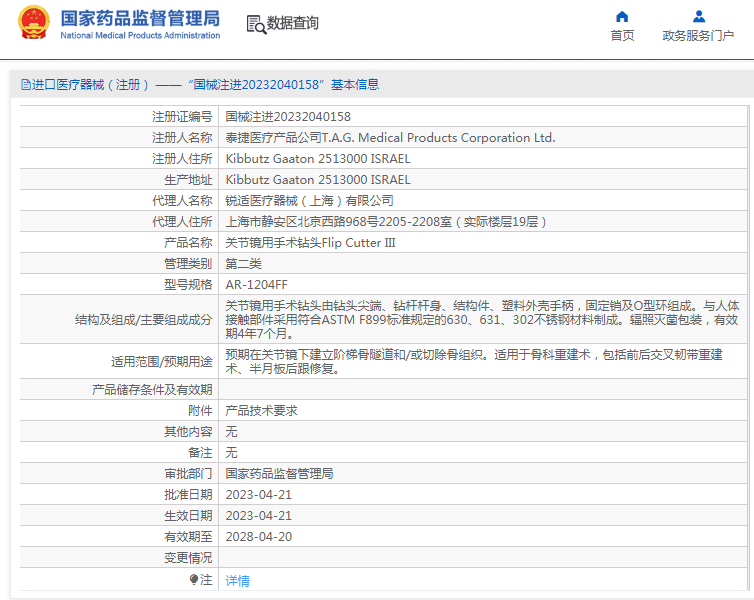Viewport: 754px width, 600px height.
Task: Open the data query search icon
Action: tap(256, 24)
